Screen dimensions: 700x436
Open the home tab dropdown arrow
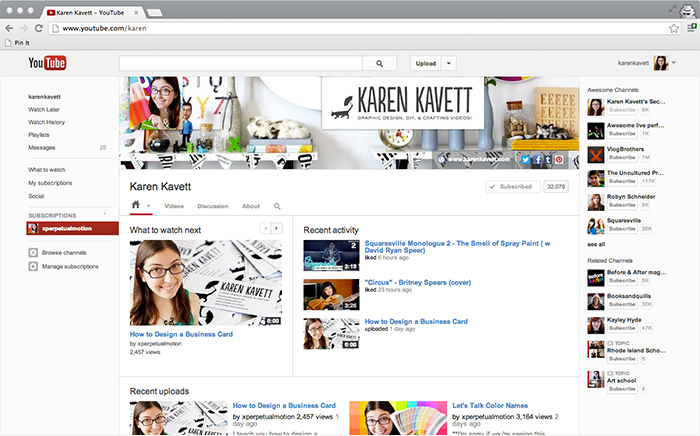[149, 206]
